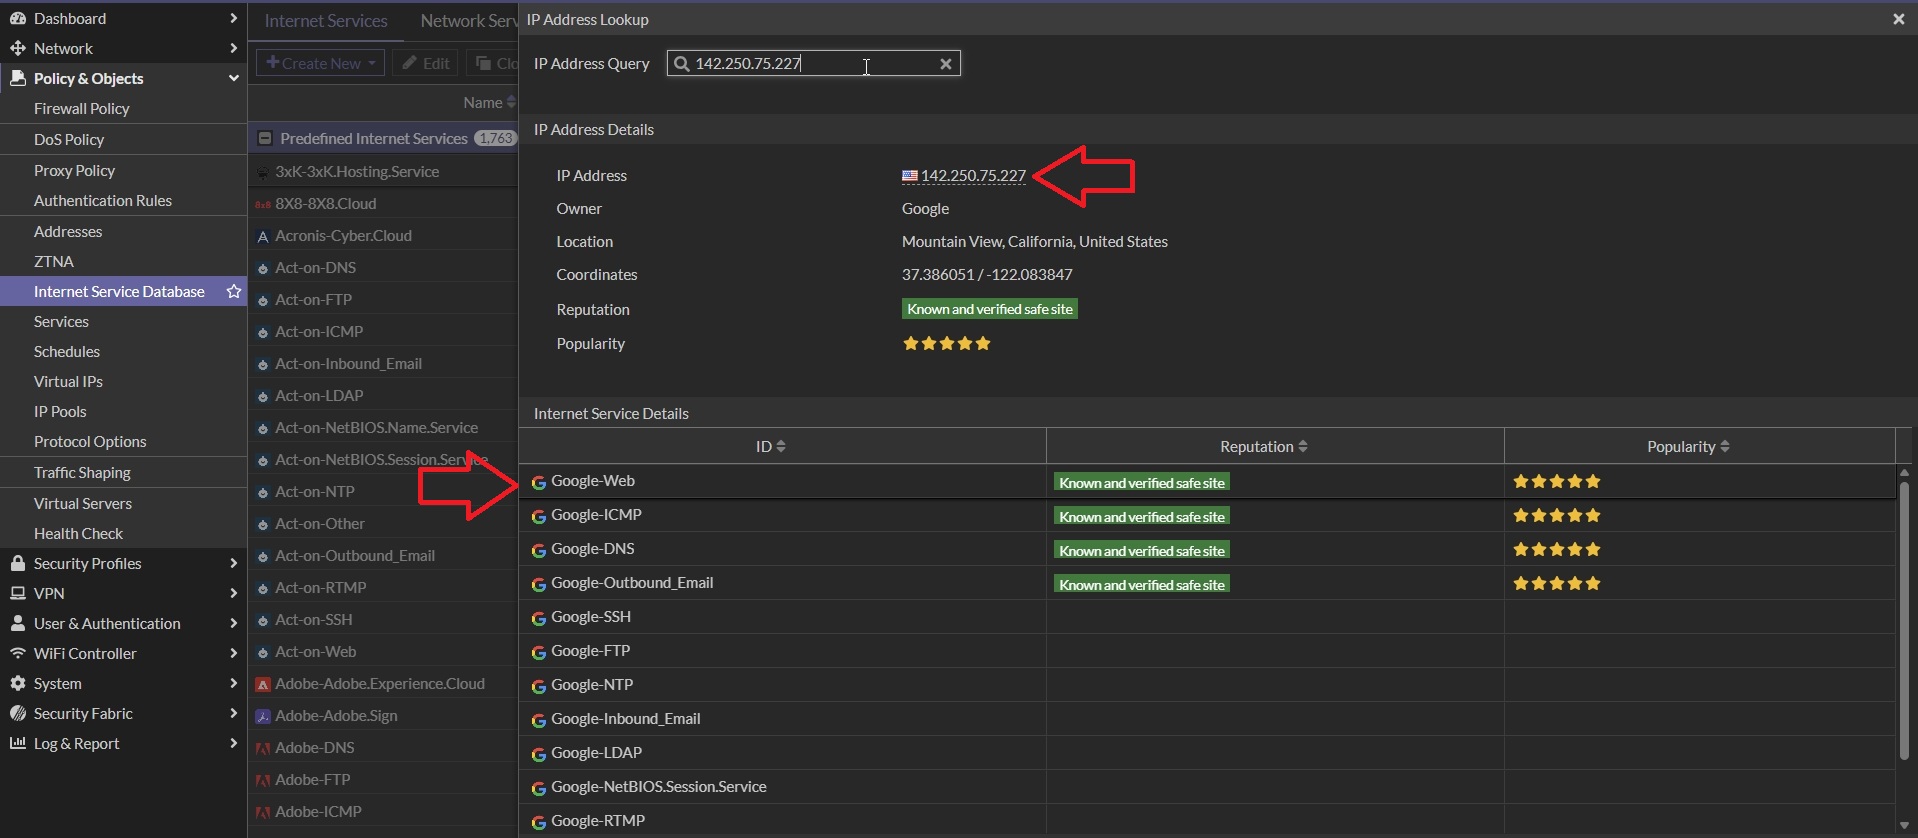Image resolution: width=1918 pixels, height=838 pixels.
Task: Toggle favorite star for Internet Service Database
Action: click(234, 291)
